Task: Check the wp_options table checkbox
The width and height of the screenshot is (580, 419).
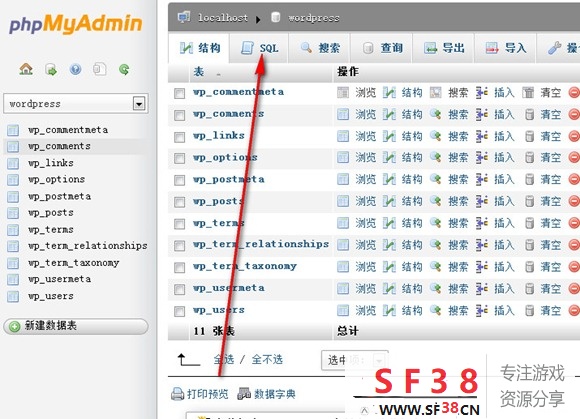Action: (179, 159)
